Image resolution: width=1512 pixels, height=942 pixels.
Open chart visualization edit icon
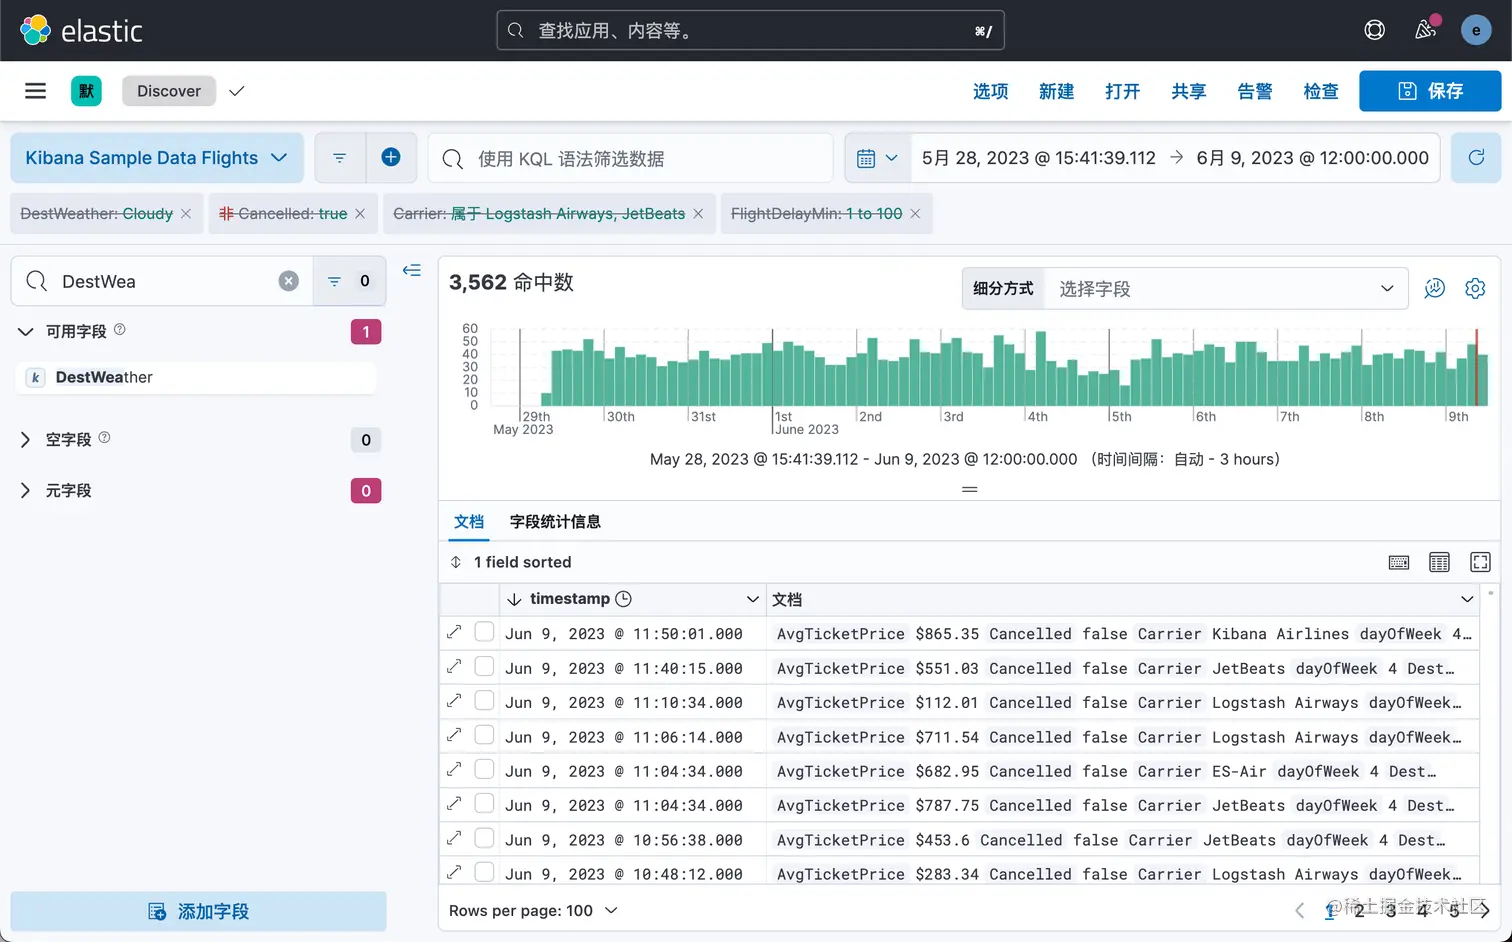pos(1435,288)
